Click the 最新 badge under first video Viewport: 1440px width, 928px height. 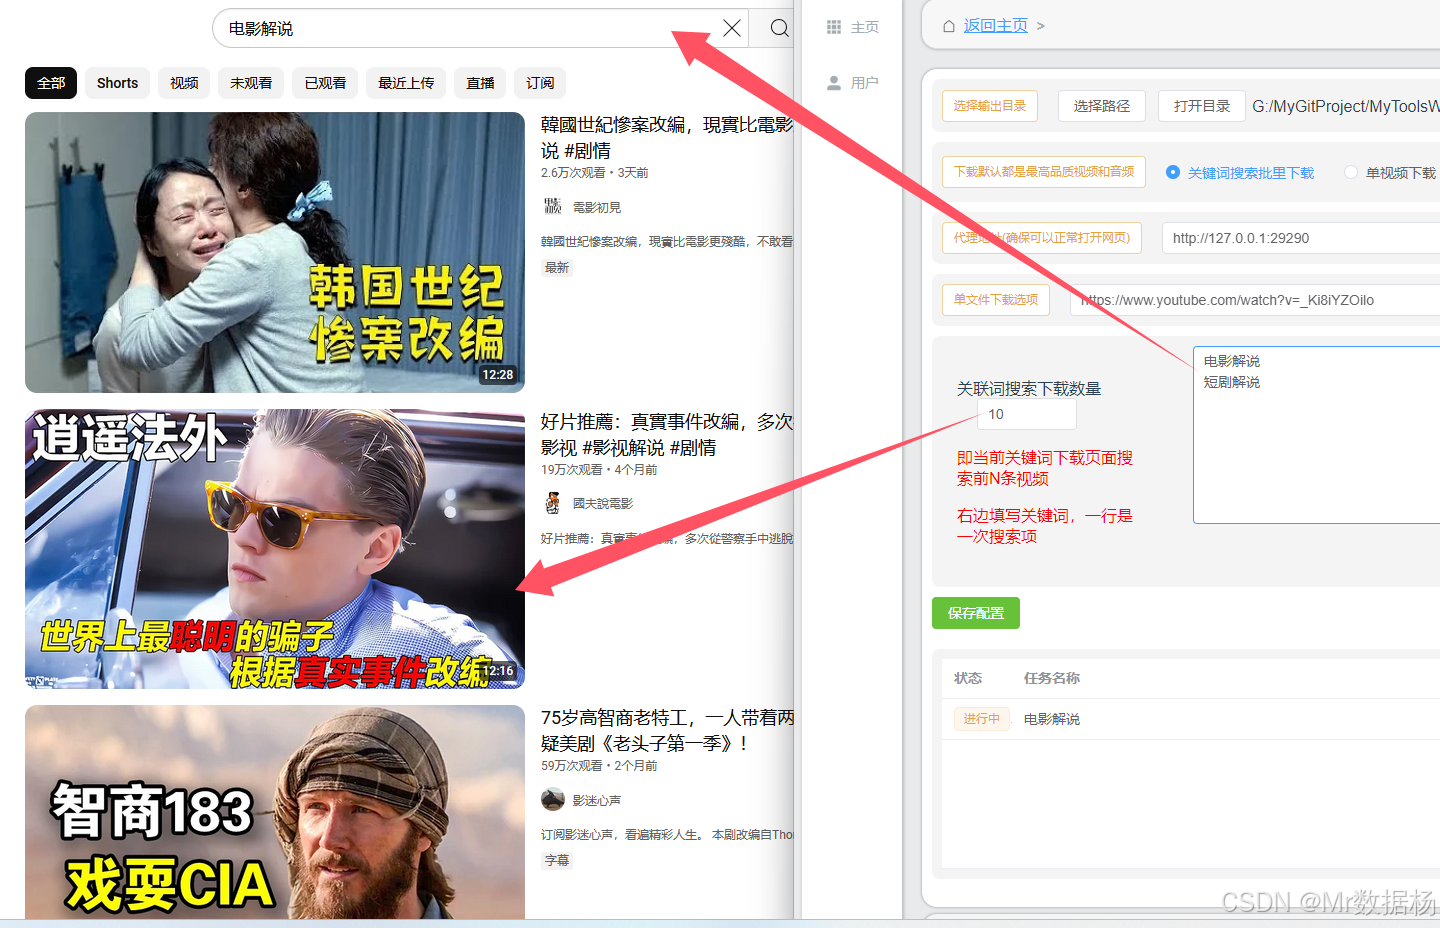[x=557, y=267]
